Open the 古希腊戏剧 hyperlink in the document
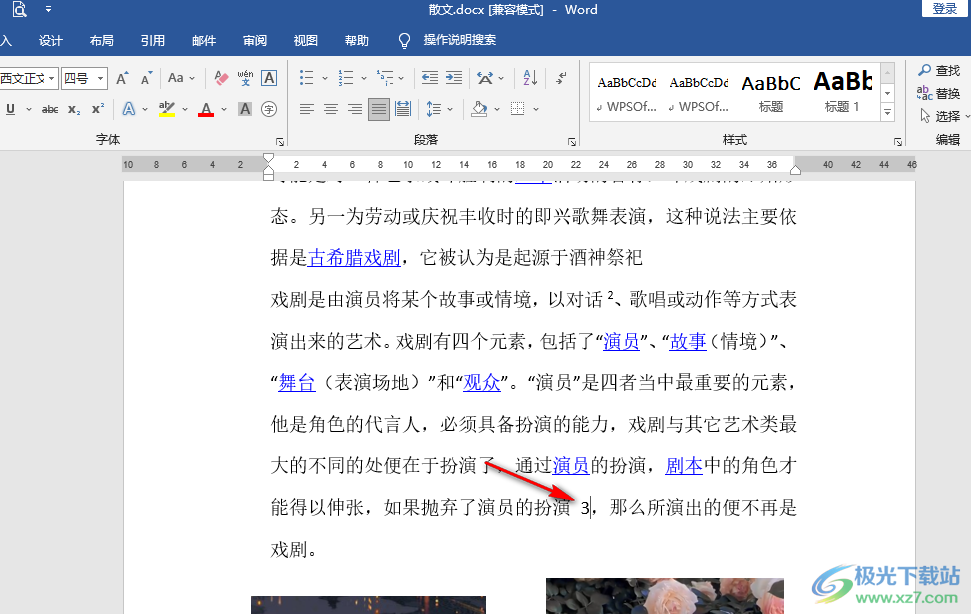This screenshot has height=614, width=971. coord(354,258)
